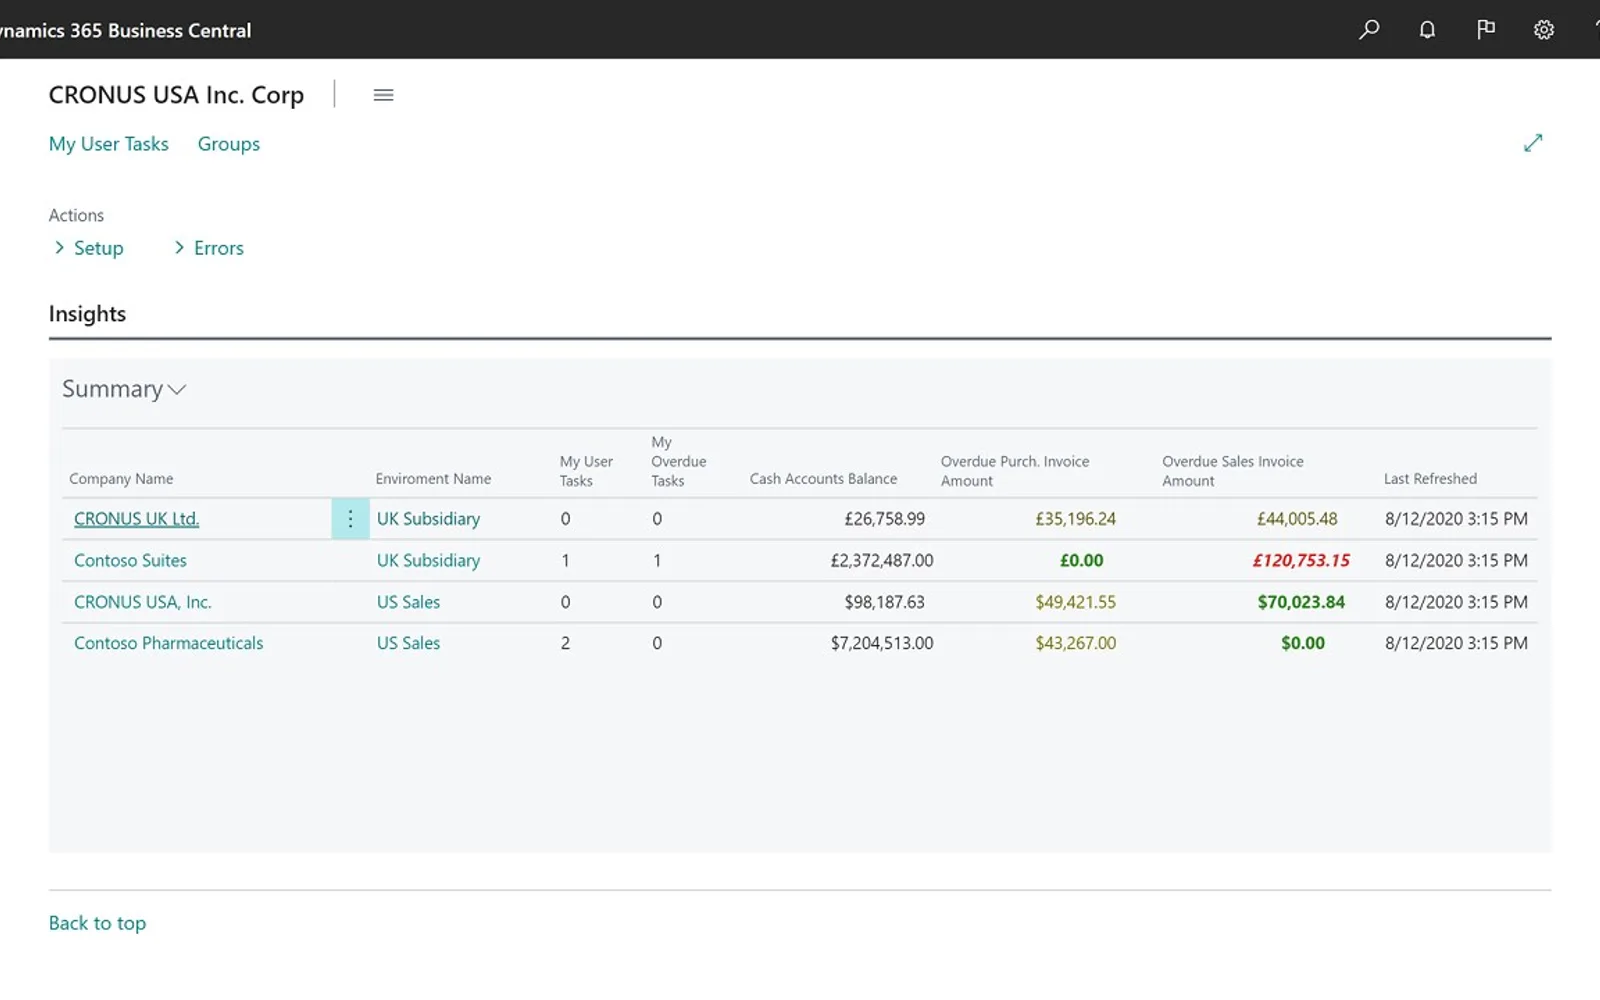Expand the Errors actions group
The height and width of the screenshot is (1000, 1600).
coord(209,248)
